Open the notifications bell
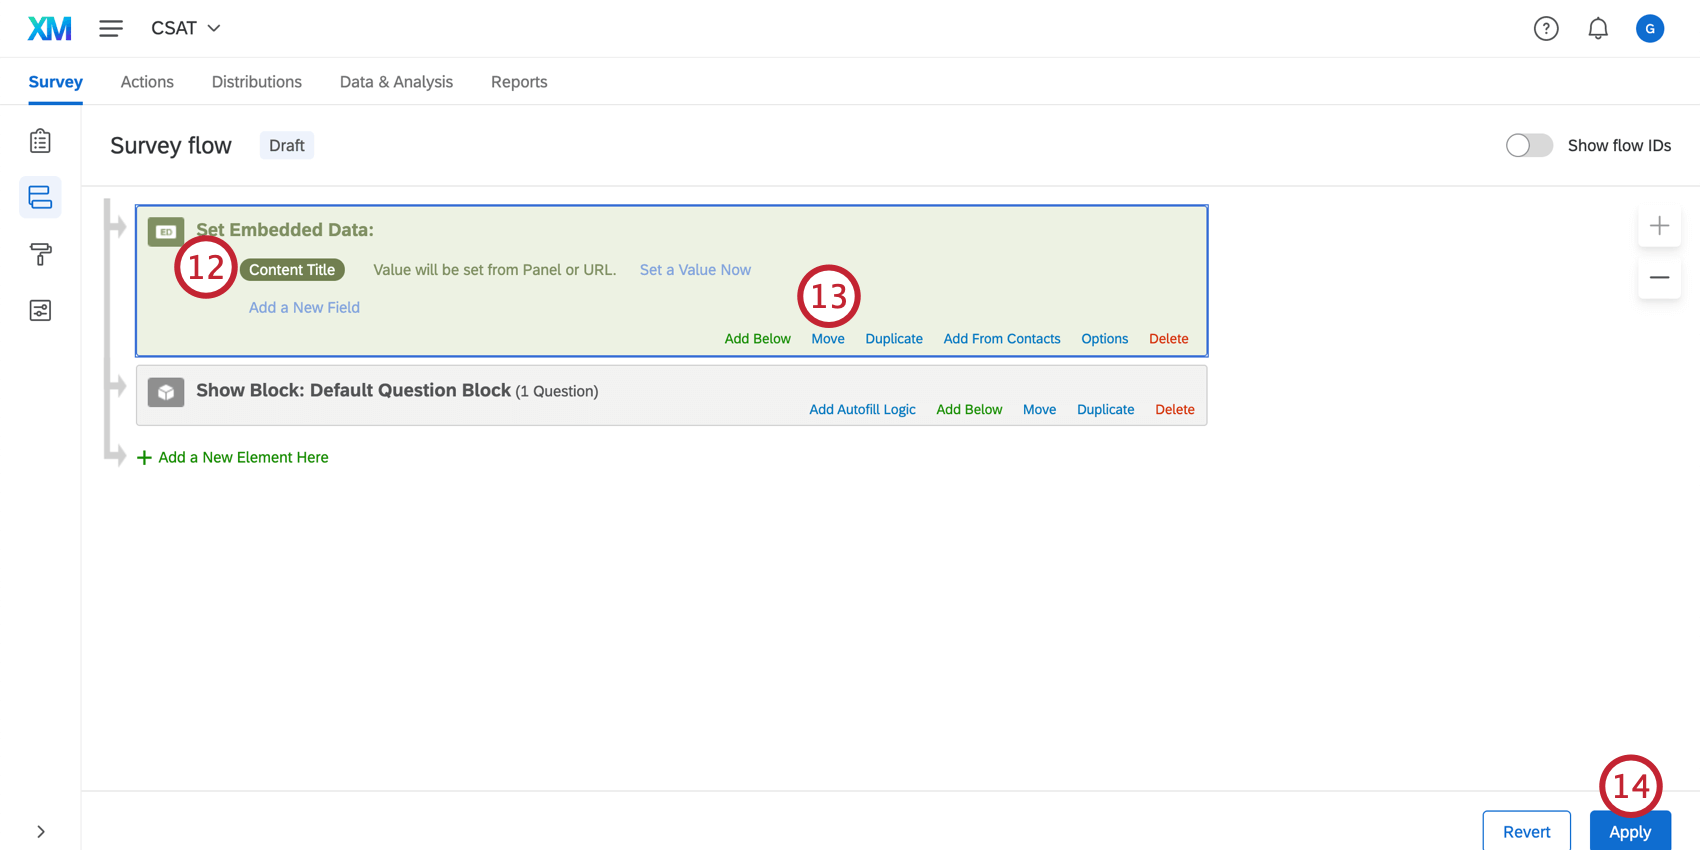The width and height of the screenshot is (1700, 850). coord(1598,29)
